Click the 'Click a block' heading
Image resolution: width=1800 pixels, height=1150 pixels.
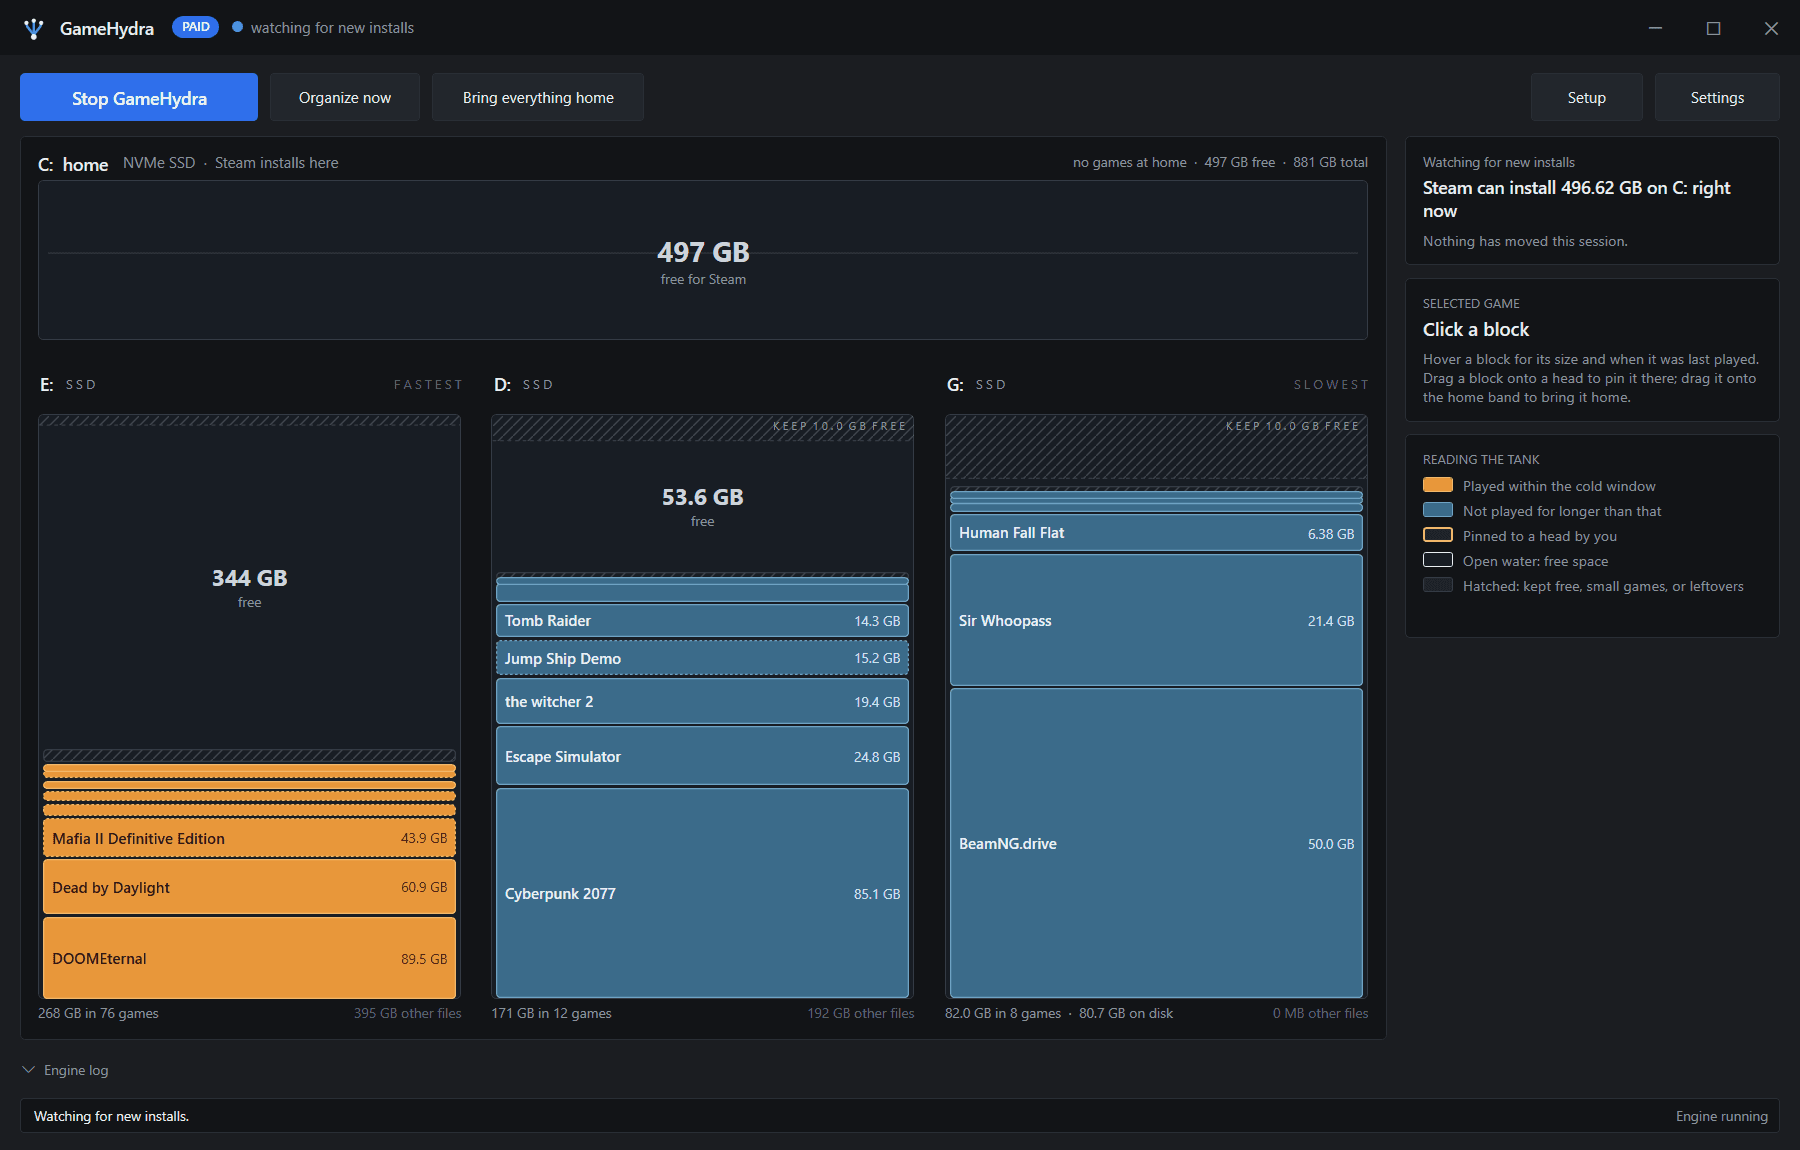point(1476,330)
